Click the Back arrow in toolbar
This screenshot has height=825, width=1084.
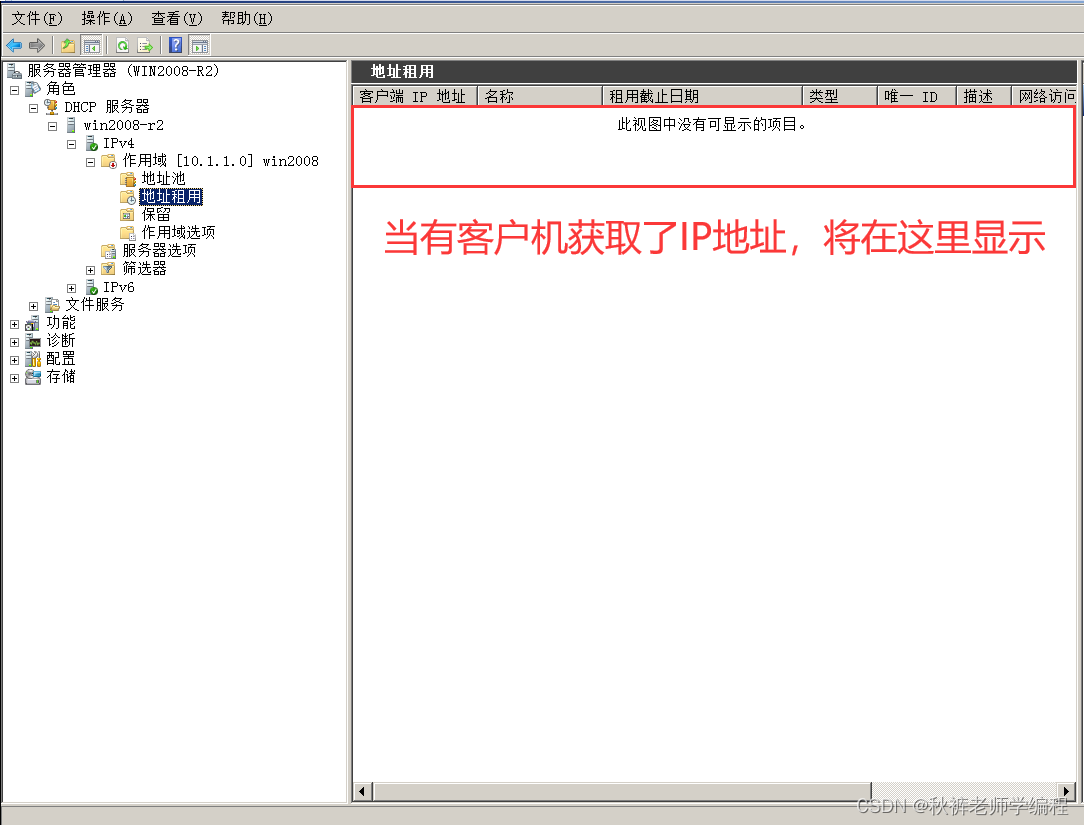point(14,46)
